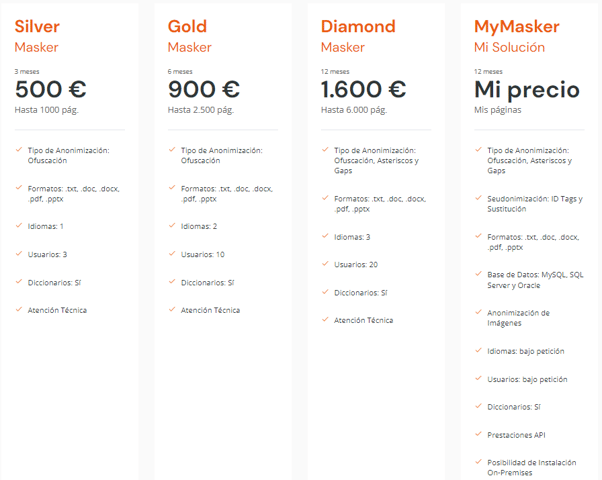Choose the MyMasker plan title
Viewport: 602px width, 480px height.
pos(517,26)
